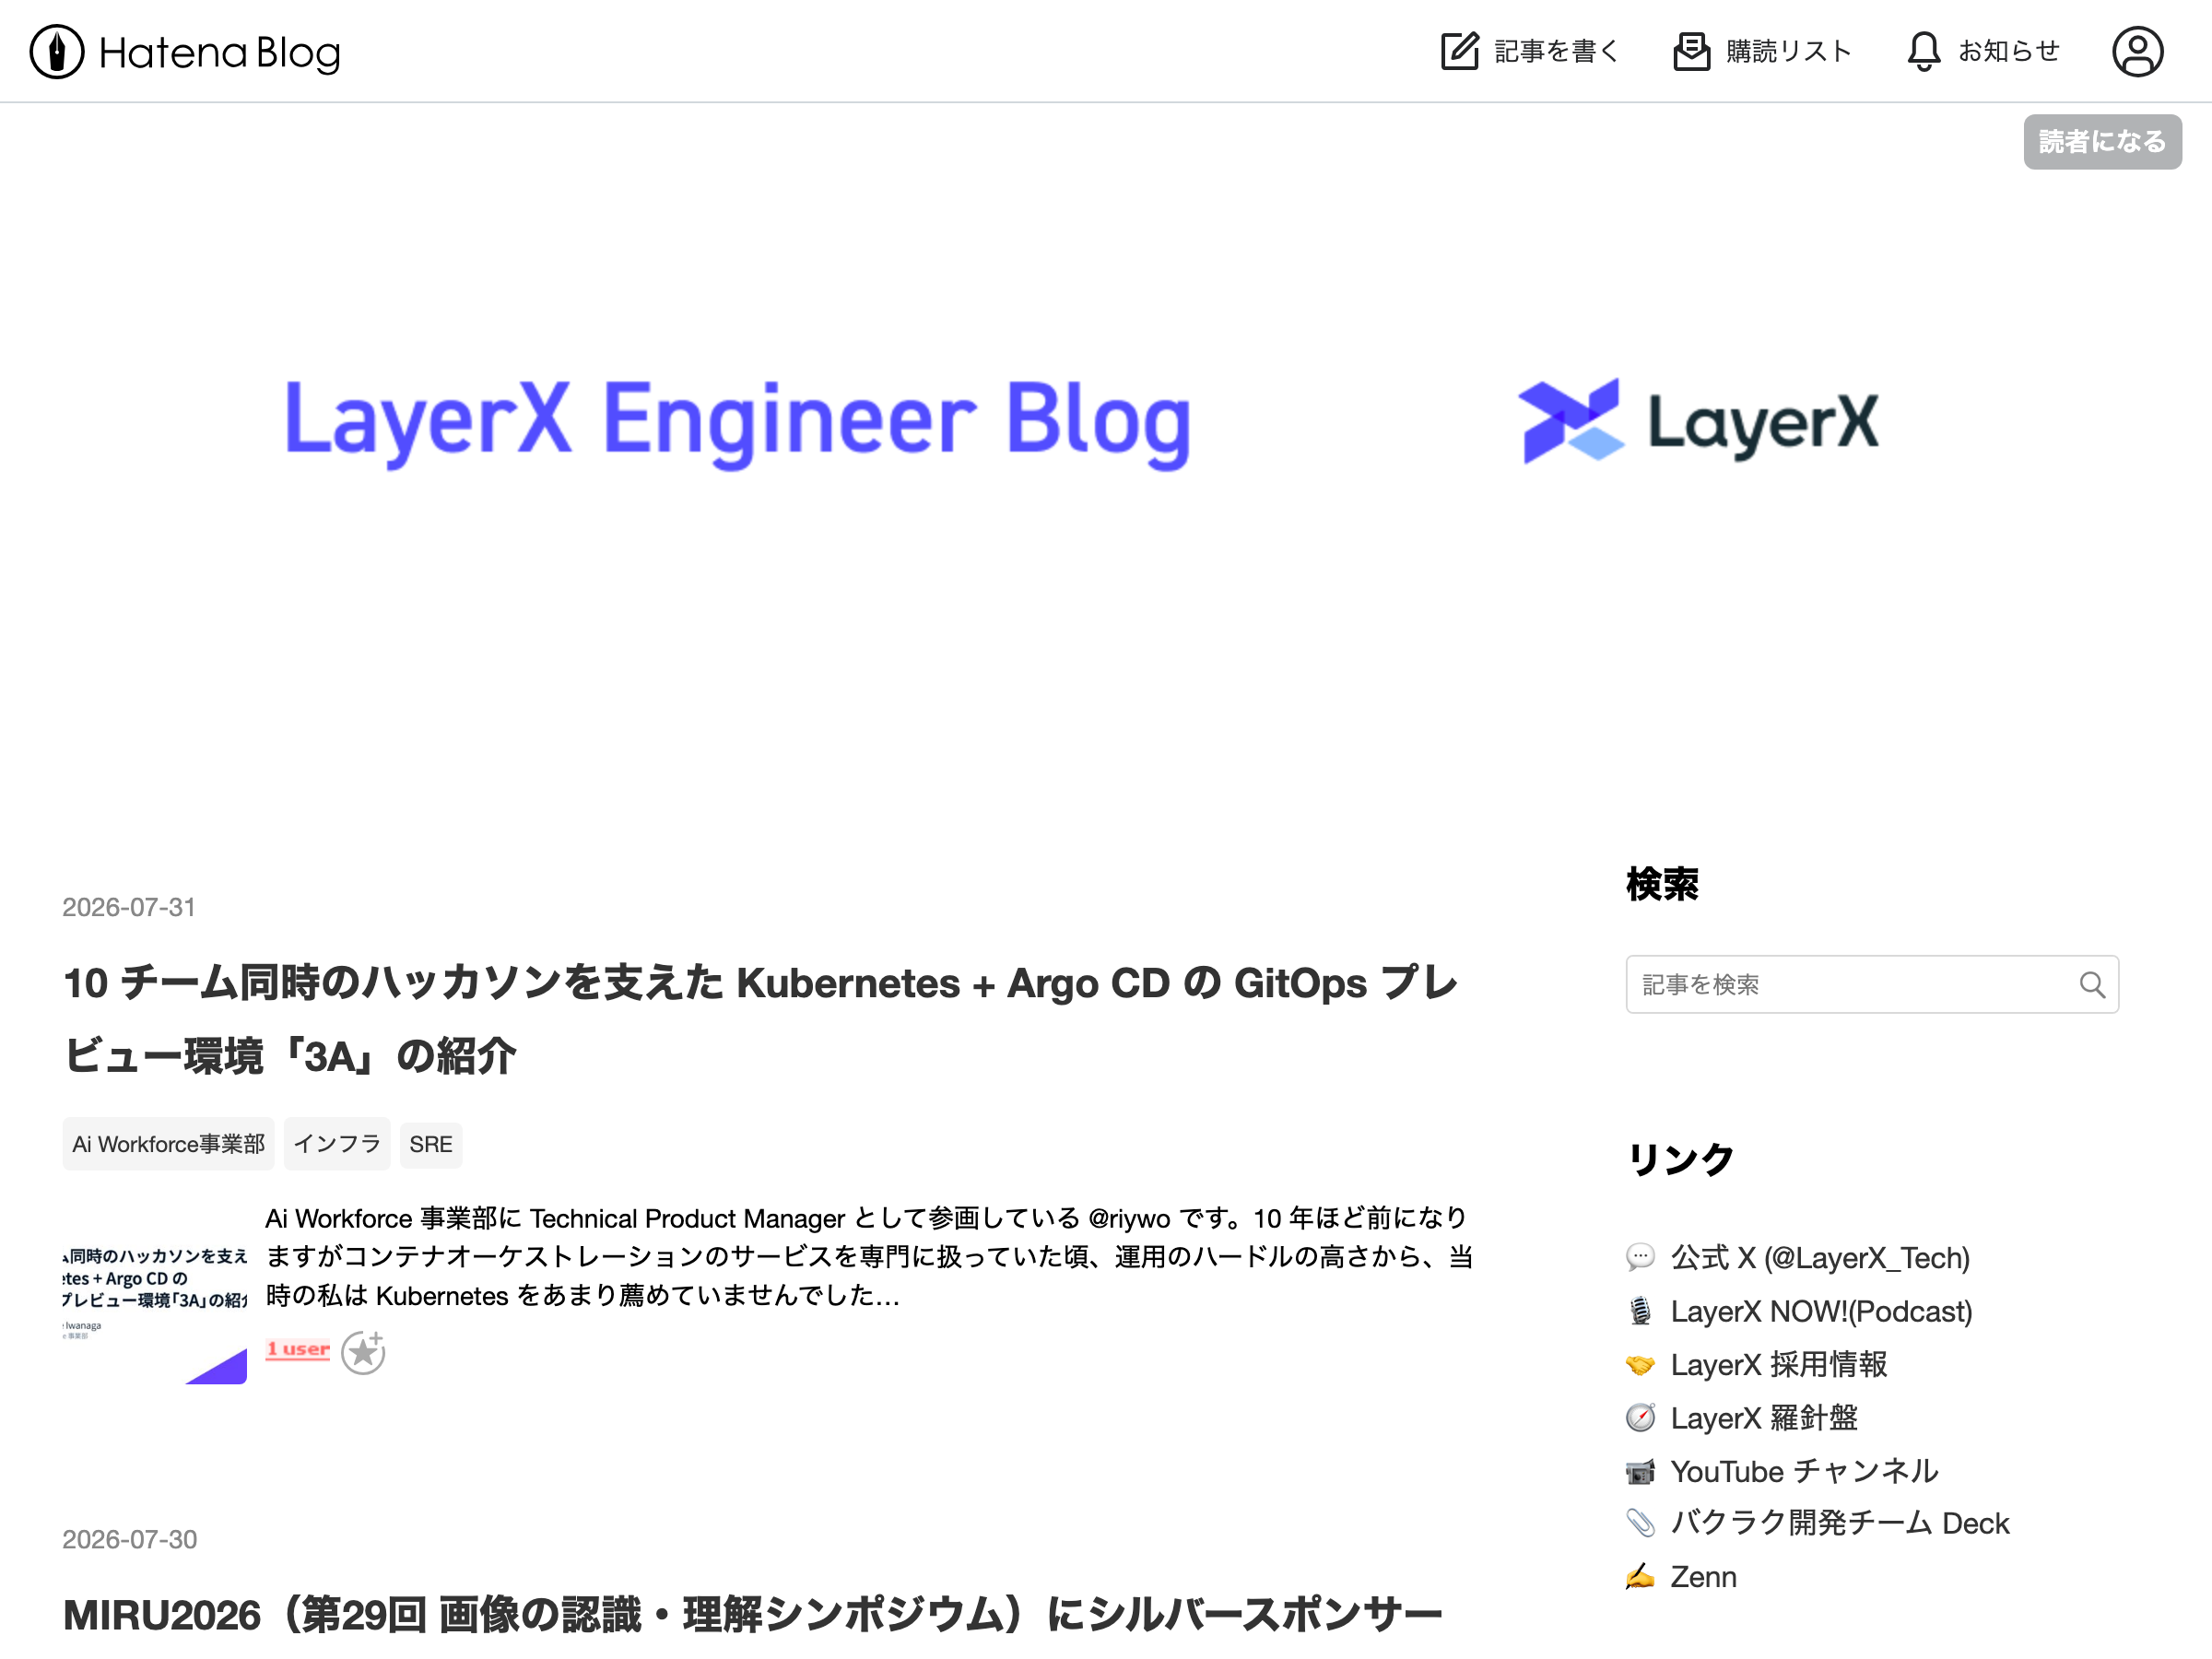Screen dimensions: 2212x1659
Task: Open the Hatena Blog home logo
Action: (x=185, y=52)
